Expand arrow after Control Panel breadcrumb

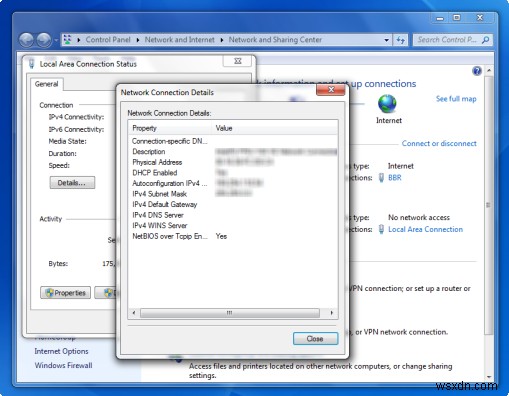tap(138, 40)
